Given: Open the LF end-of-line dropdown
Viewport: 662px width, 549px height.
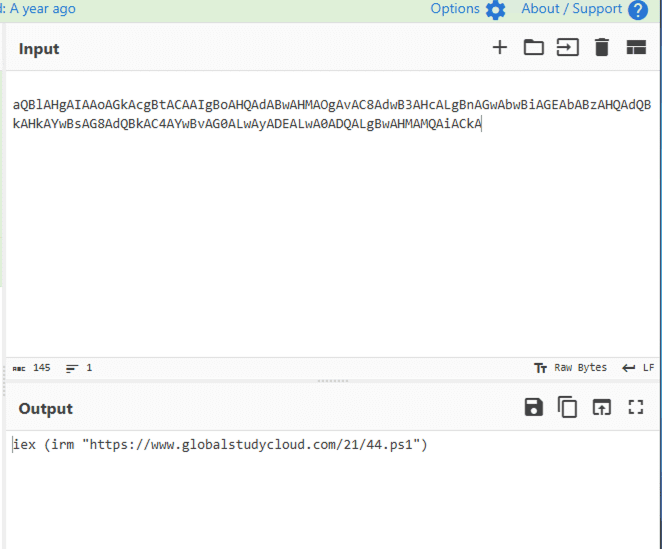Looking at the screenshot, I should tap(638, 368).
